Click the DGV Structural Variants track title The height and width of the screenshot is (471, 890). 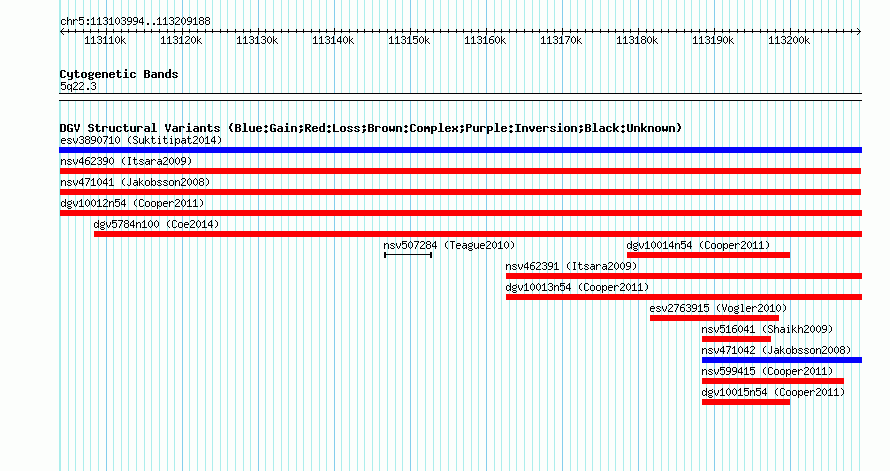(371, 128)
